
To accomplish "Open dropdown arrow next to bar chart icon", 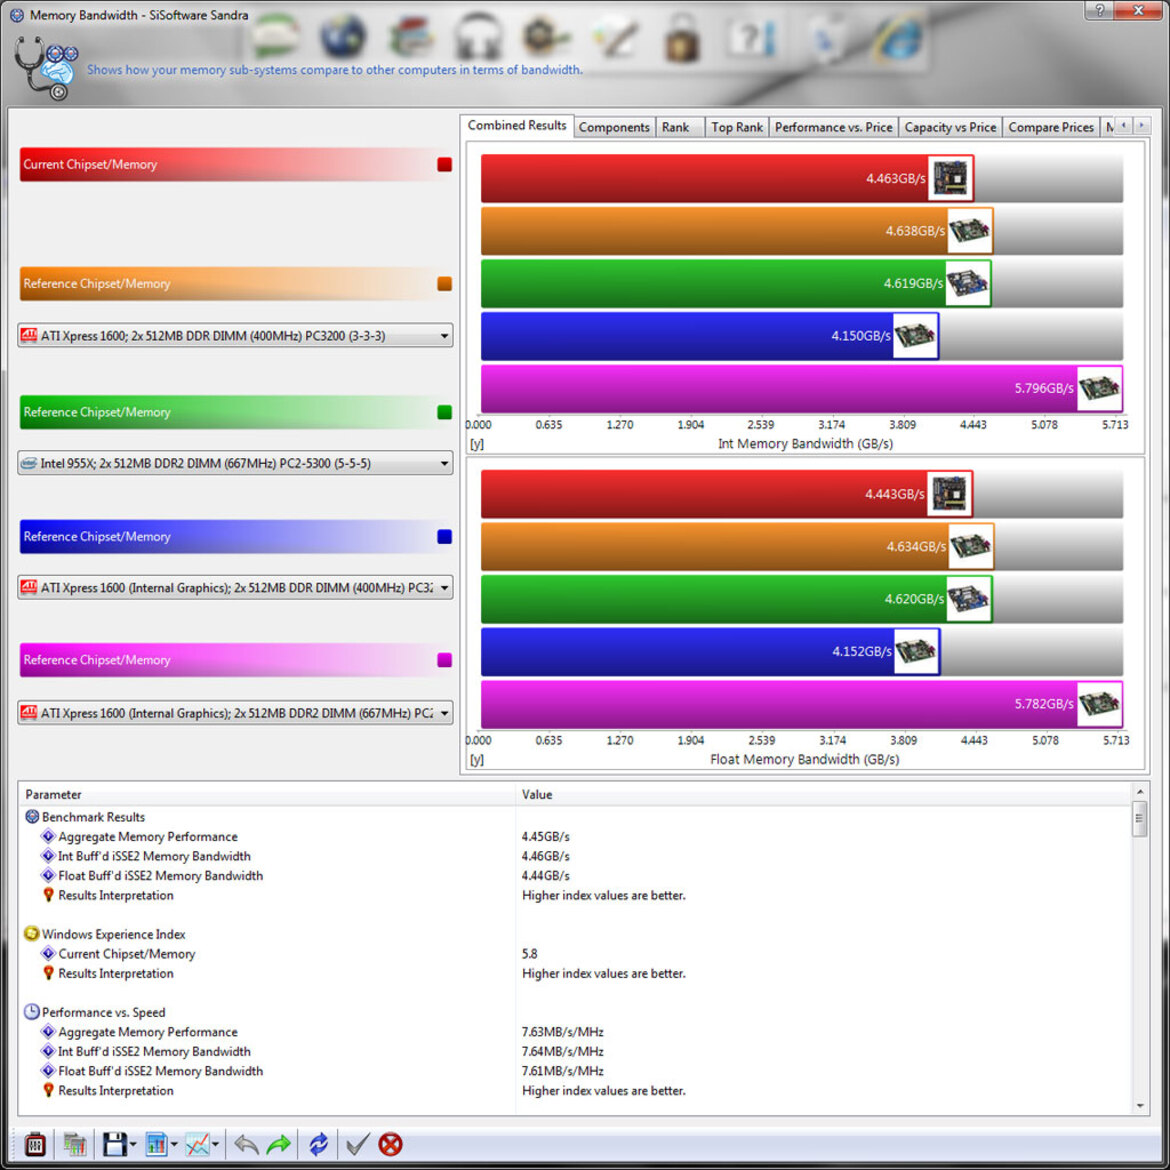I will coord(174,1144).
